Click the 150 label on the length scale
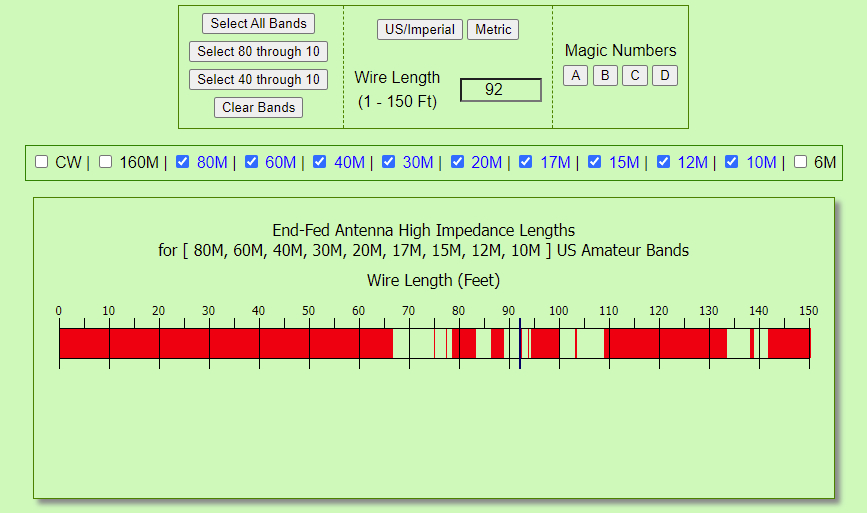The image size is (867, 513). tap(808, 311)
